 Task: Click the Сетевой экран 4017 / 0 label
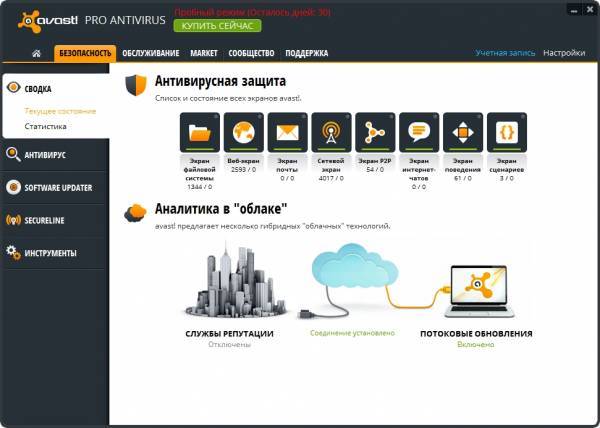click(x=331, y=169)
